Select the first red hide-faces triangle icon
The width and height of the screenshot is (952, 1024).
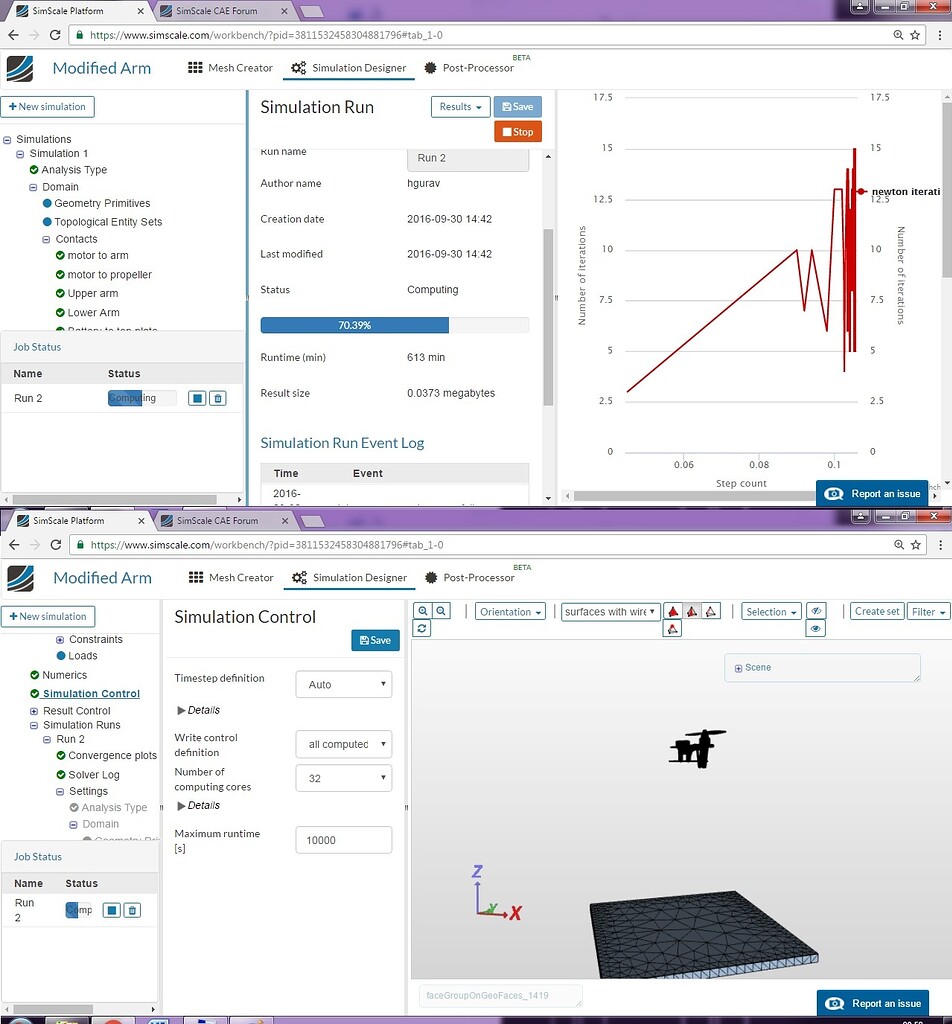tap(671, 611)
